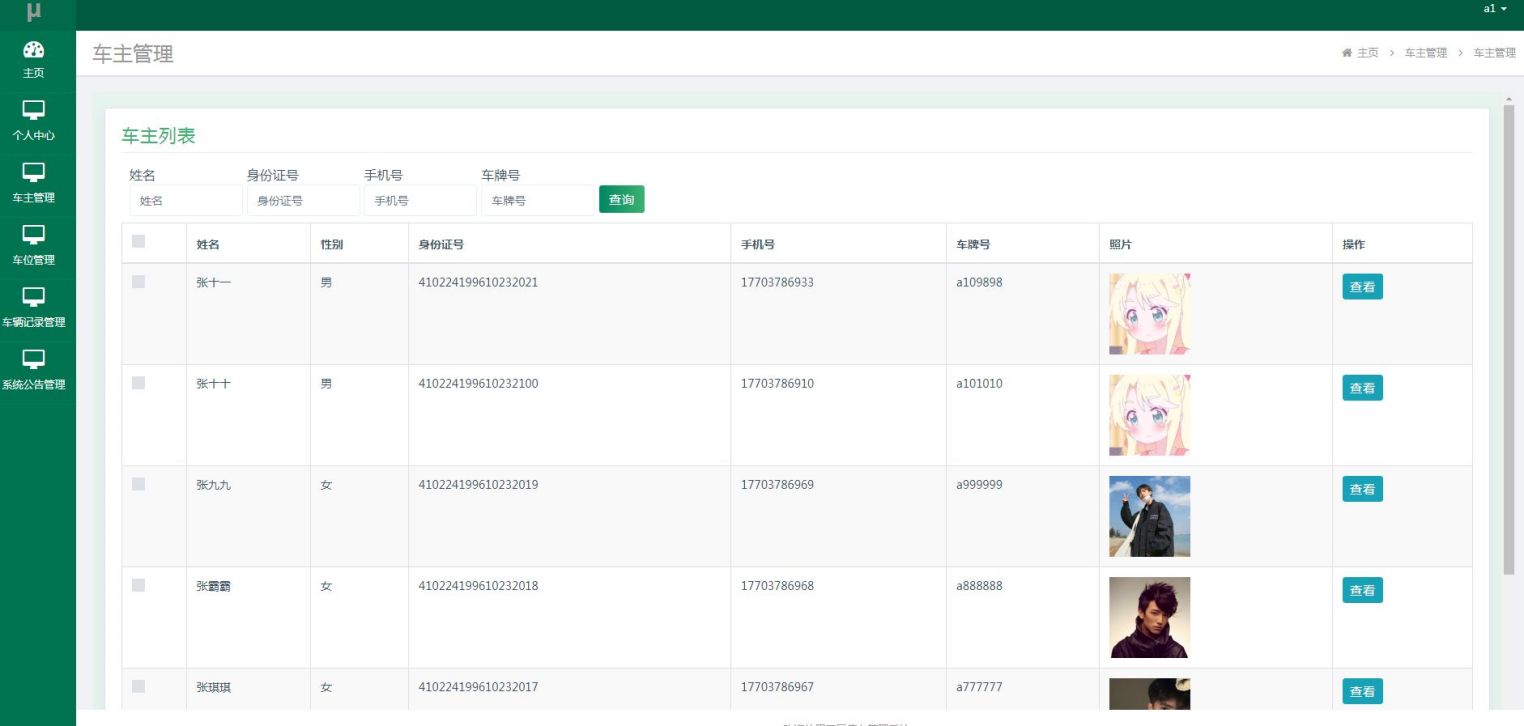The height and width of the screenshot is (726, 1524).
Task: Click phone number 17703786968
Action: [x=777, y=585]
